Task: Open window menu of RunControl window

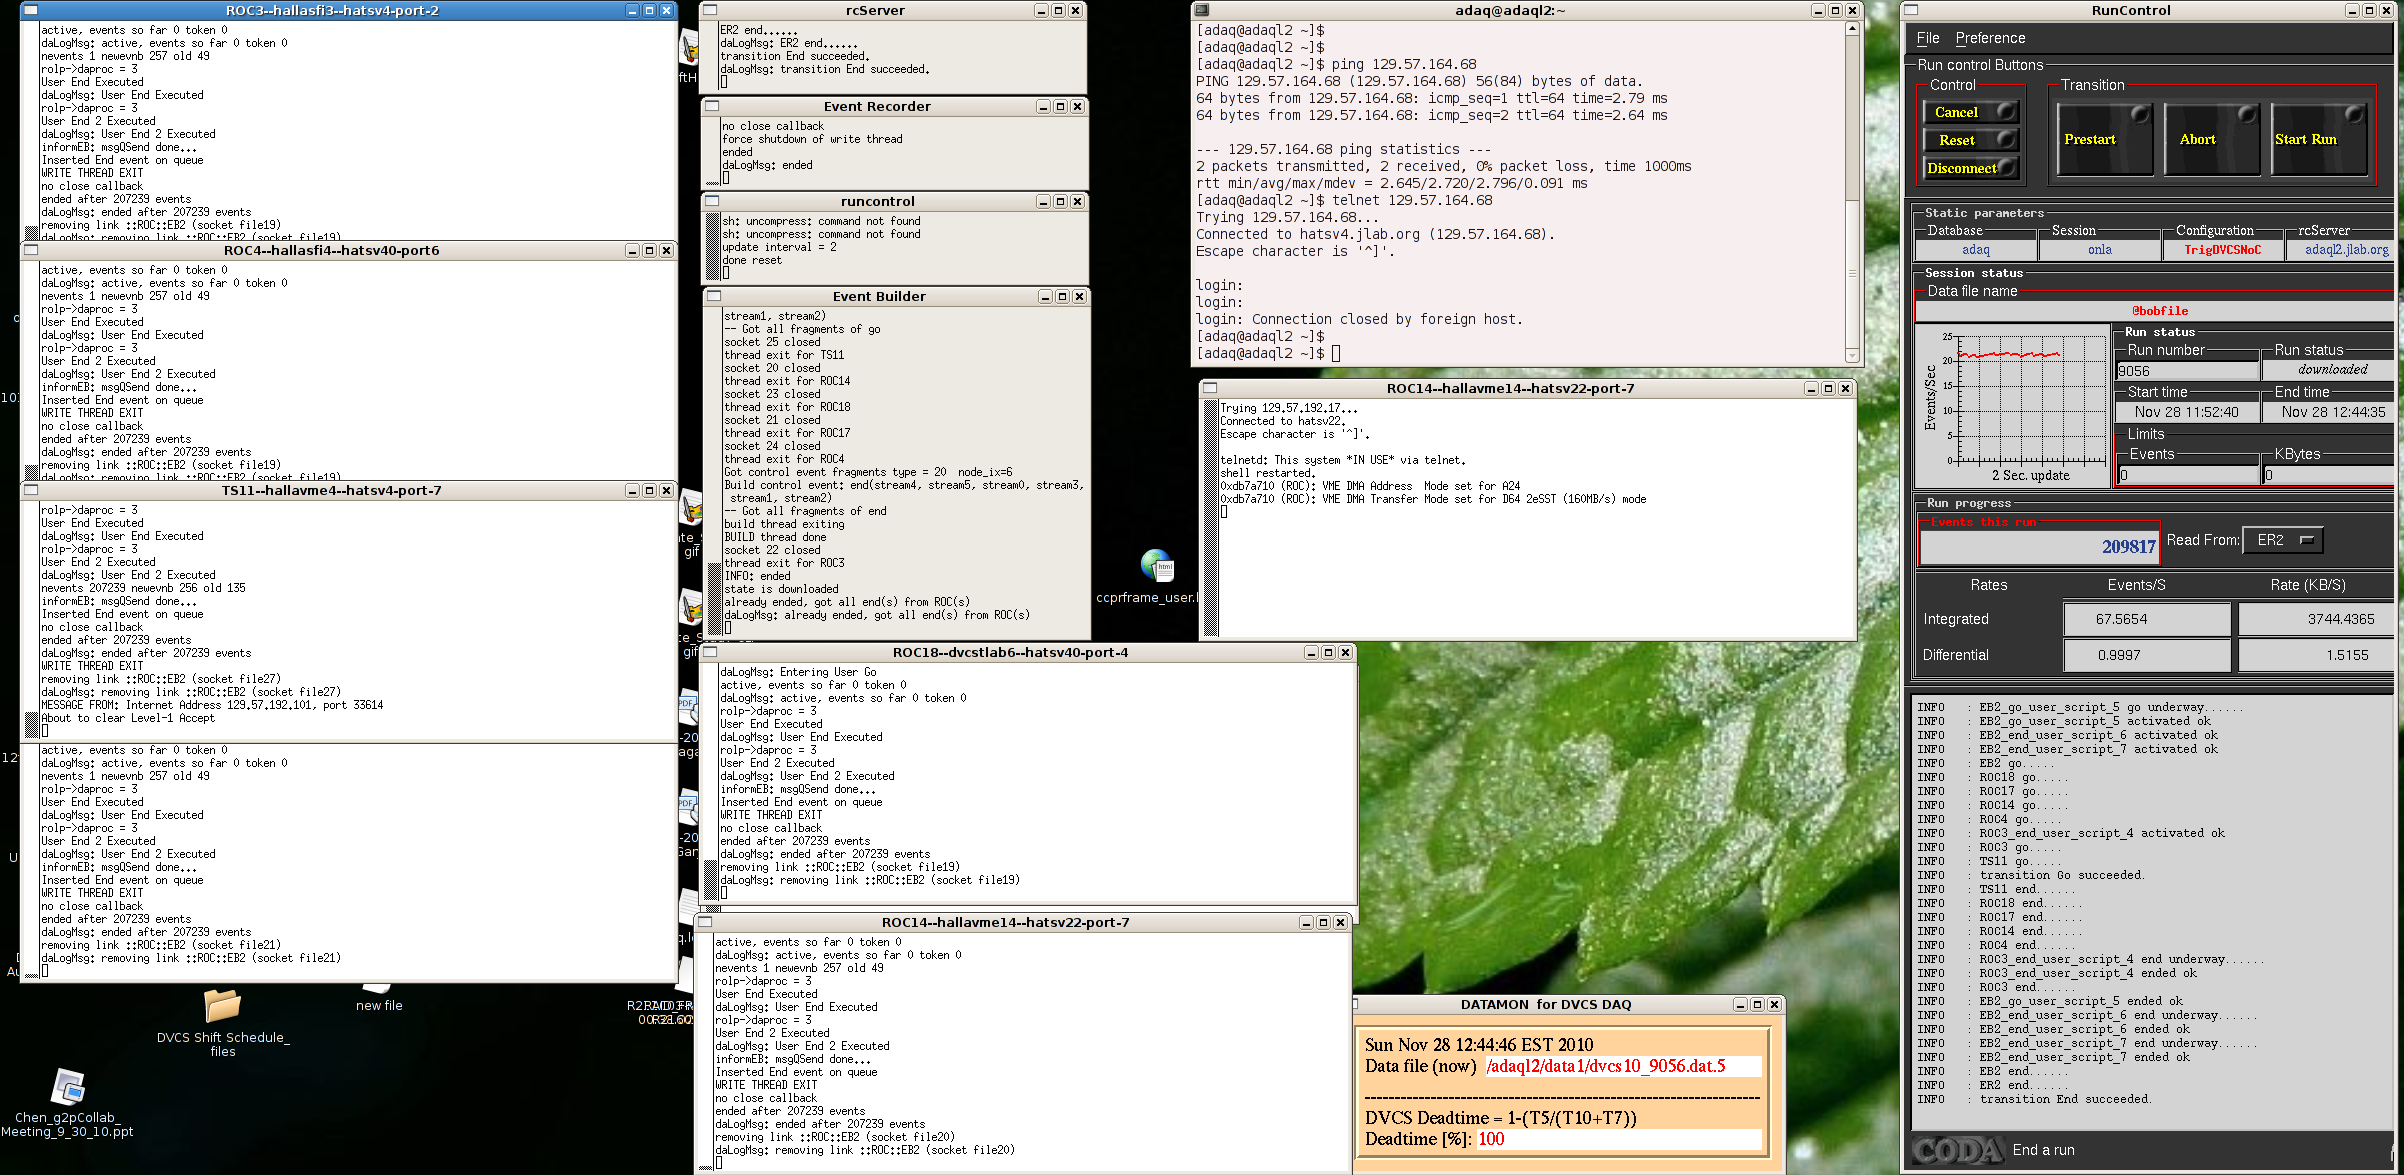Action: (x=1911, y=10)
